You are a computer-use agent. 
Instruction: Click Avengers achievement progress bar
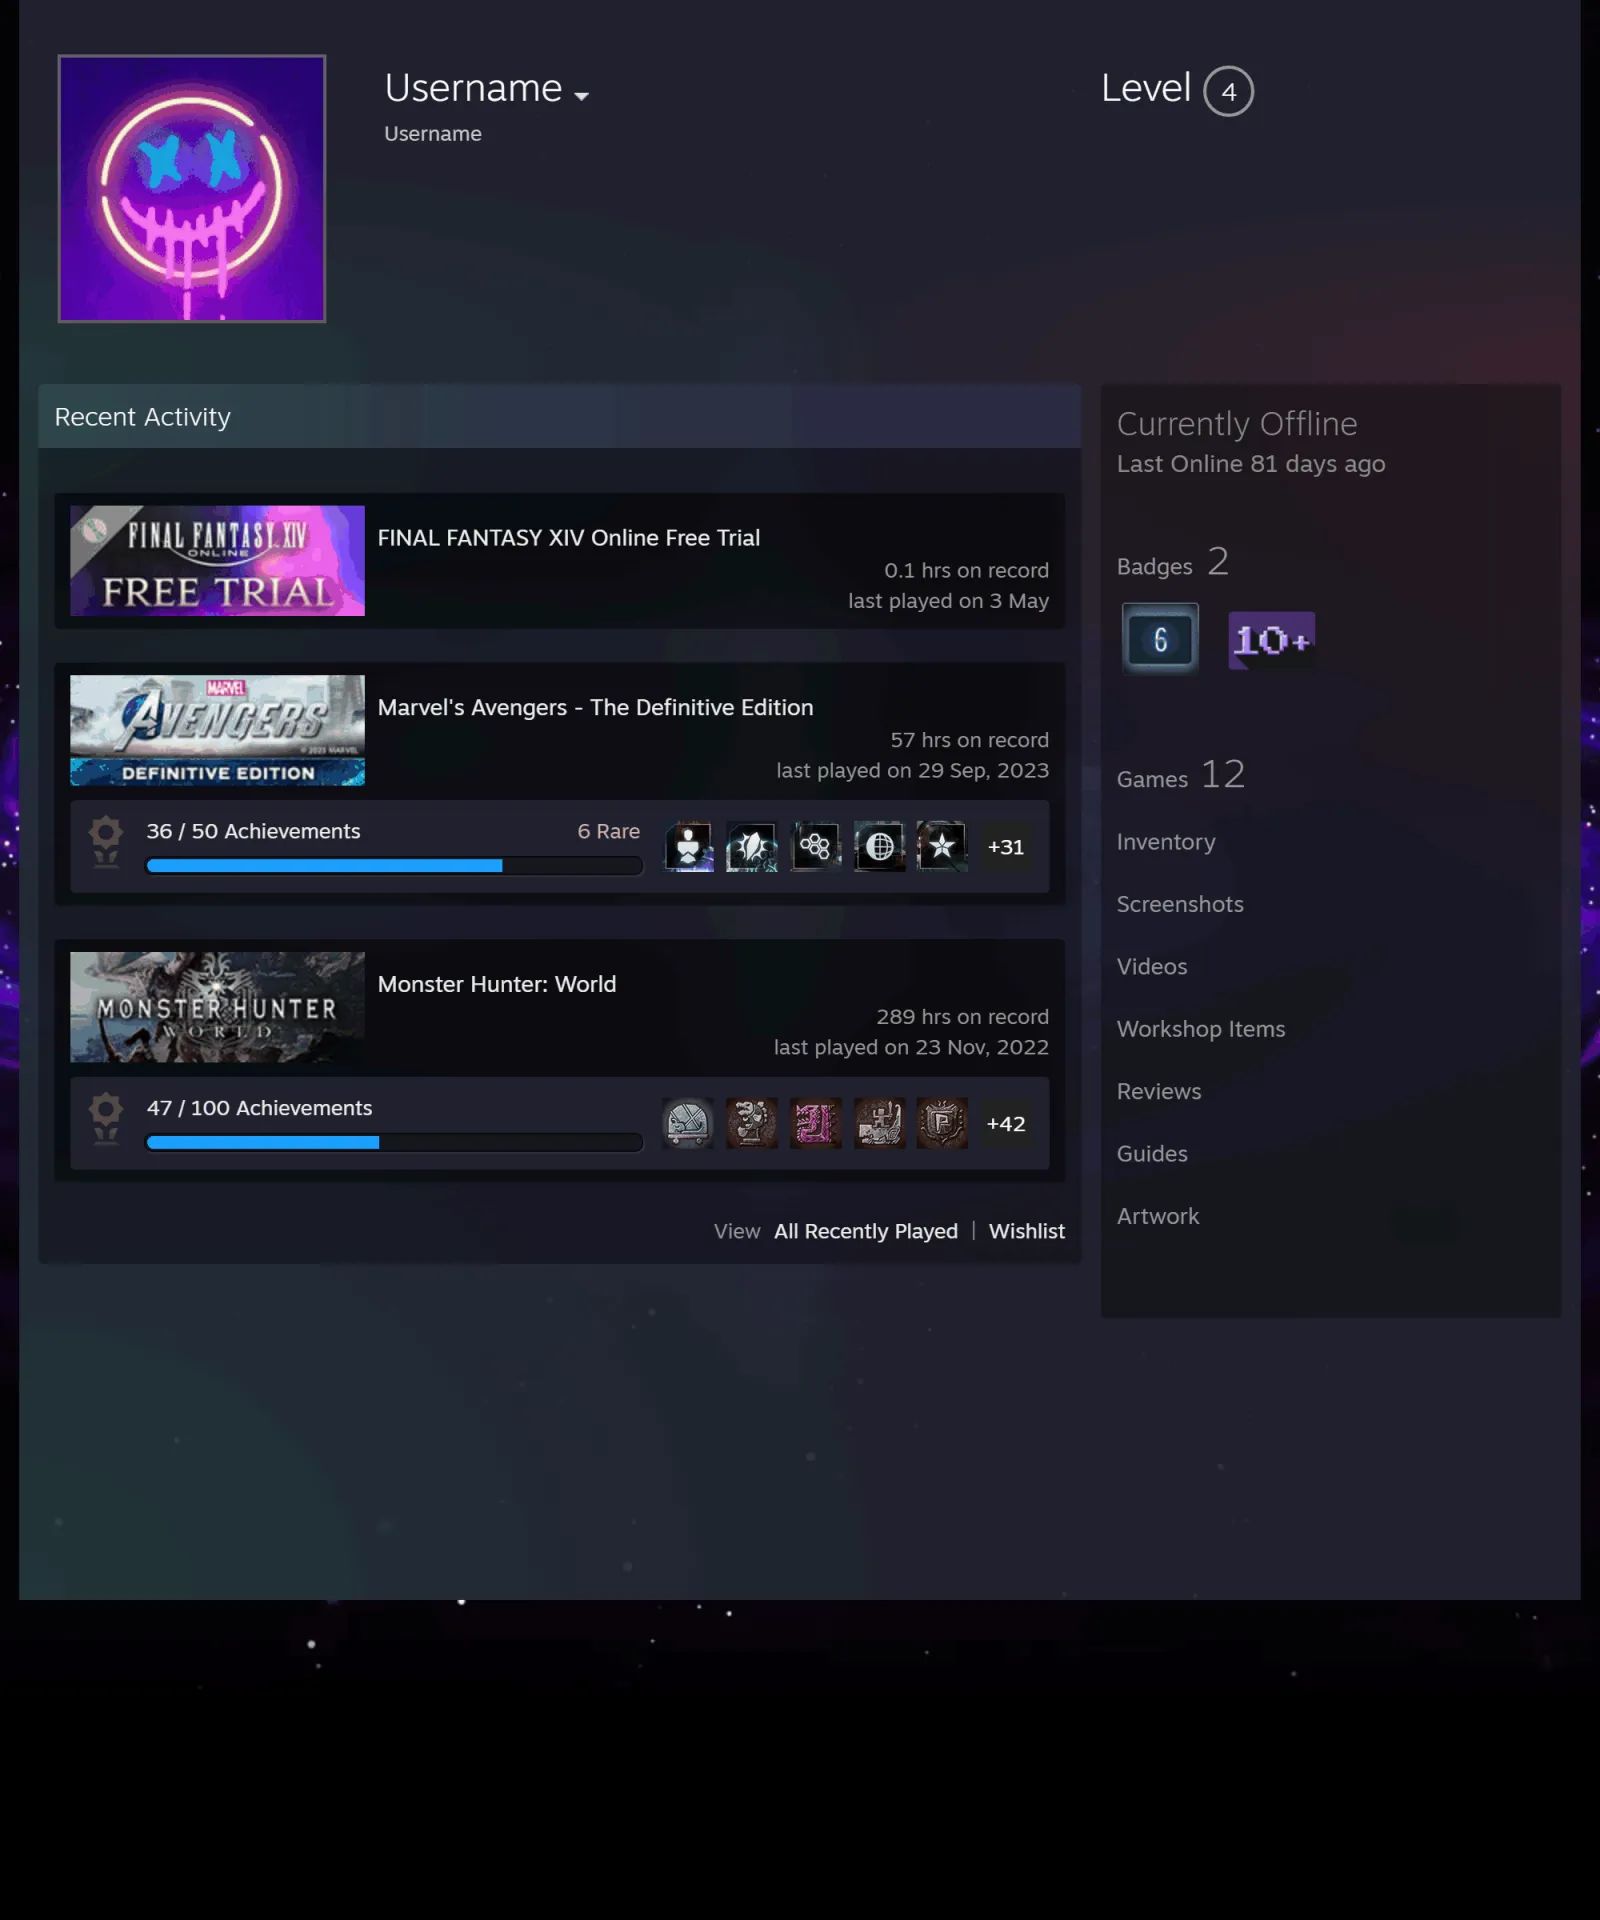pyautogui.click(x=394, y=866)
